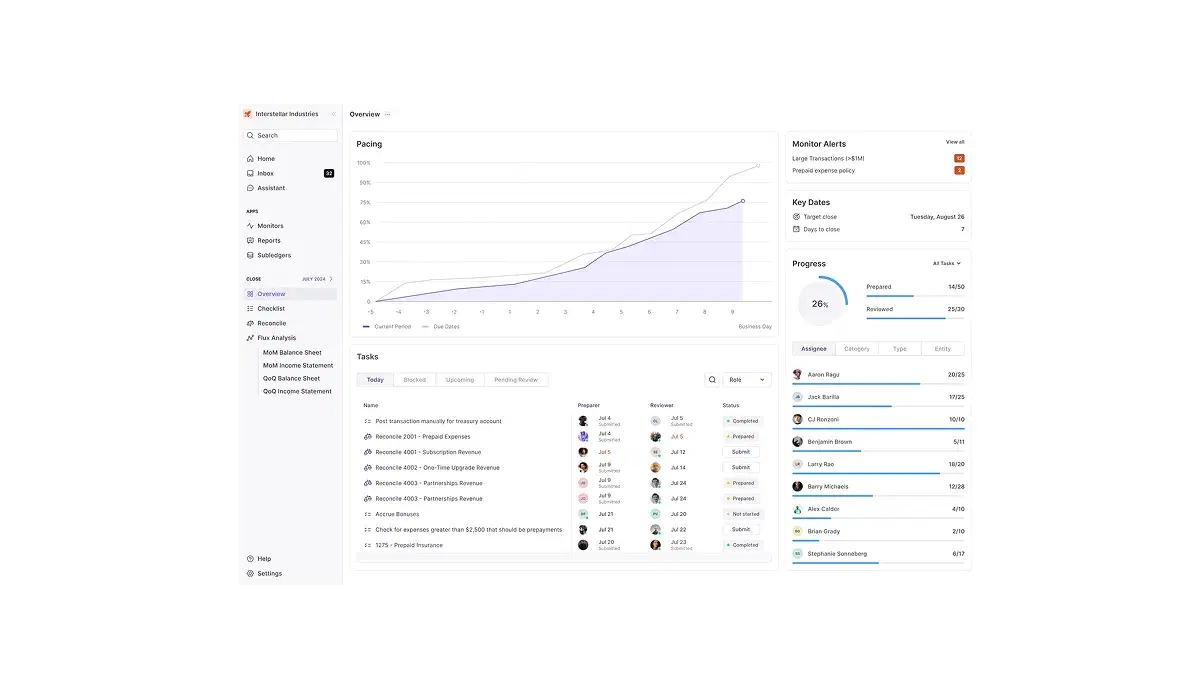Open the Assistant chat bubble icon

(x=250, y=188)
